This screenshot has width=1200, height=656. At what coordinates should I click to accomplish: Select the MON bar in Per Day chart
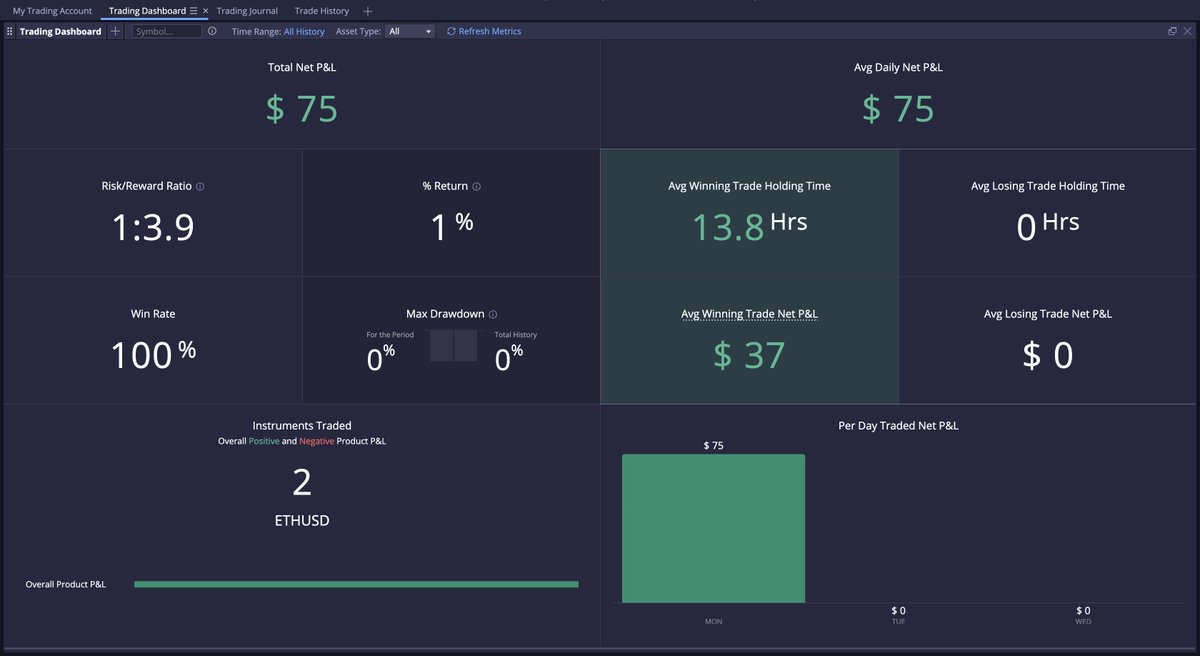(x=713, y=528)
